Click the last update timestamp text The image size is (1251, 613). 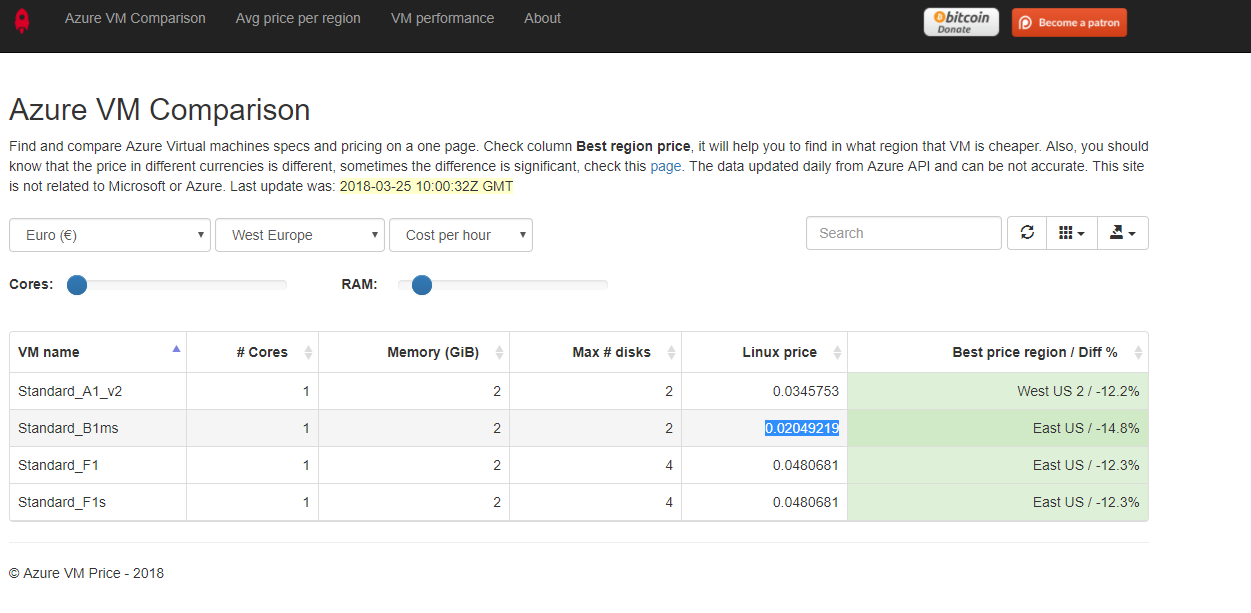point(426,186)
